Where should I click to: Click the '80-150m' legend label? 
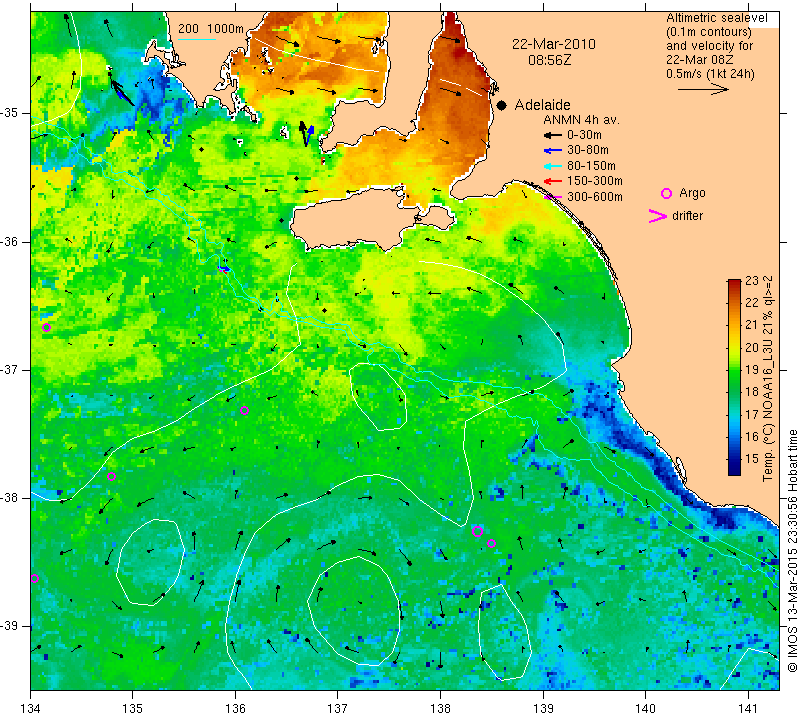(591, 166)
